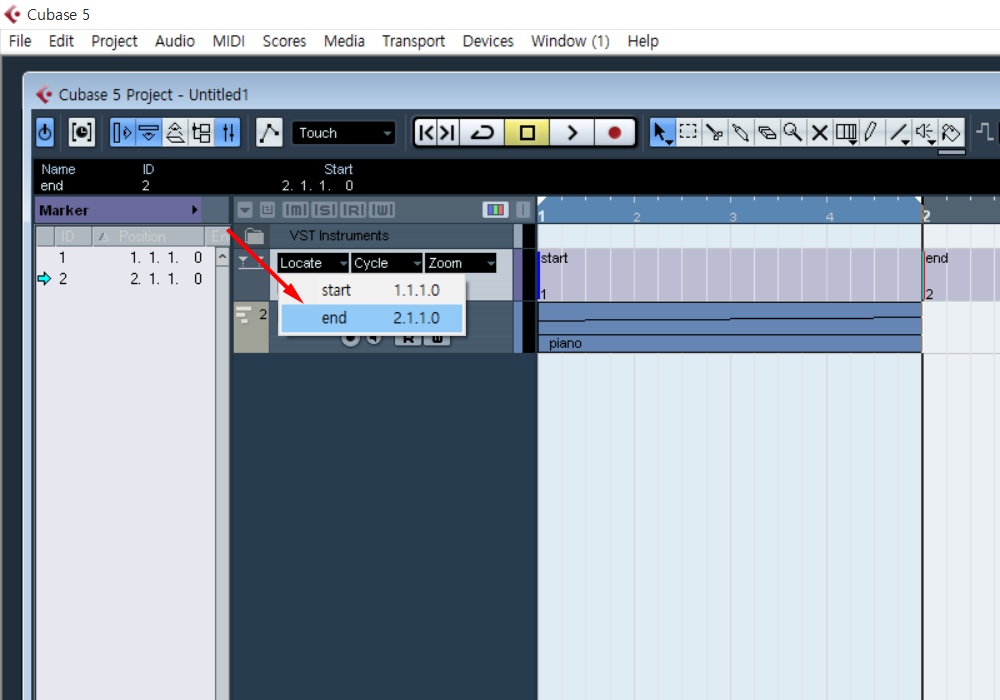Open the Edit menu

point(61,41)
